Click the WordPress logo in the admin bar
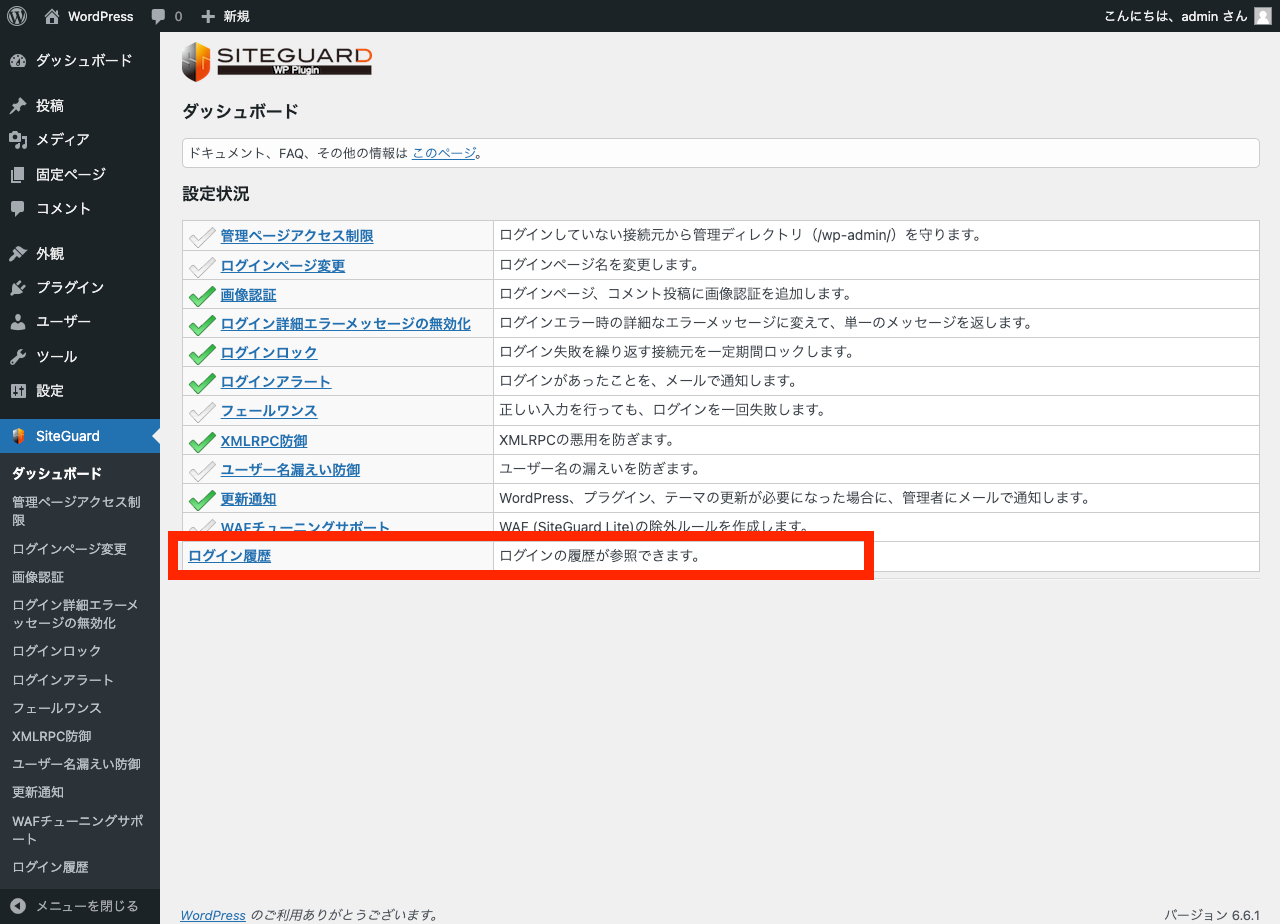This screenshot has height=924, width=1280. [x=17, y=16]
